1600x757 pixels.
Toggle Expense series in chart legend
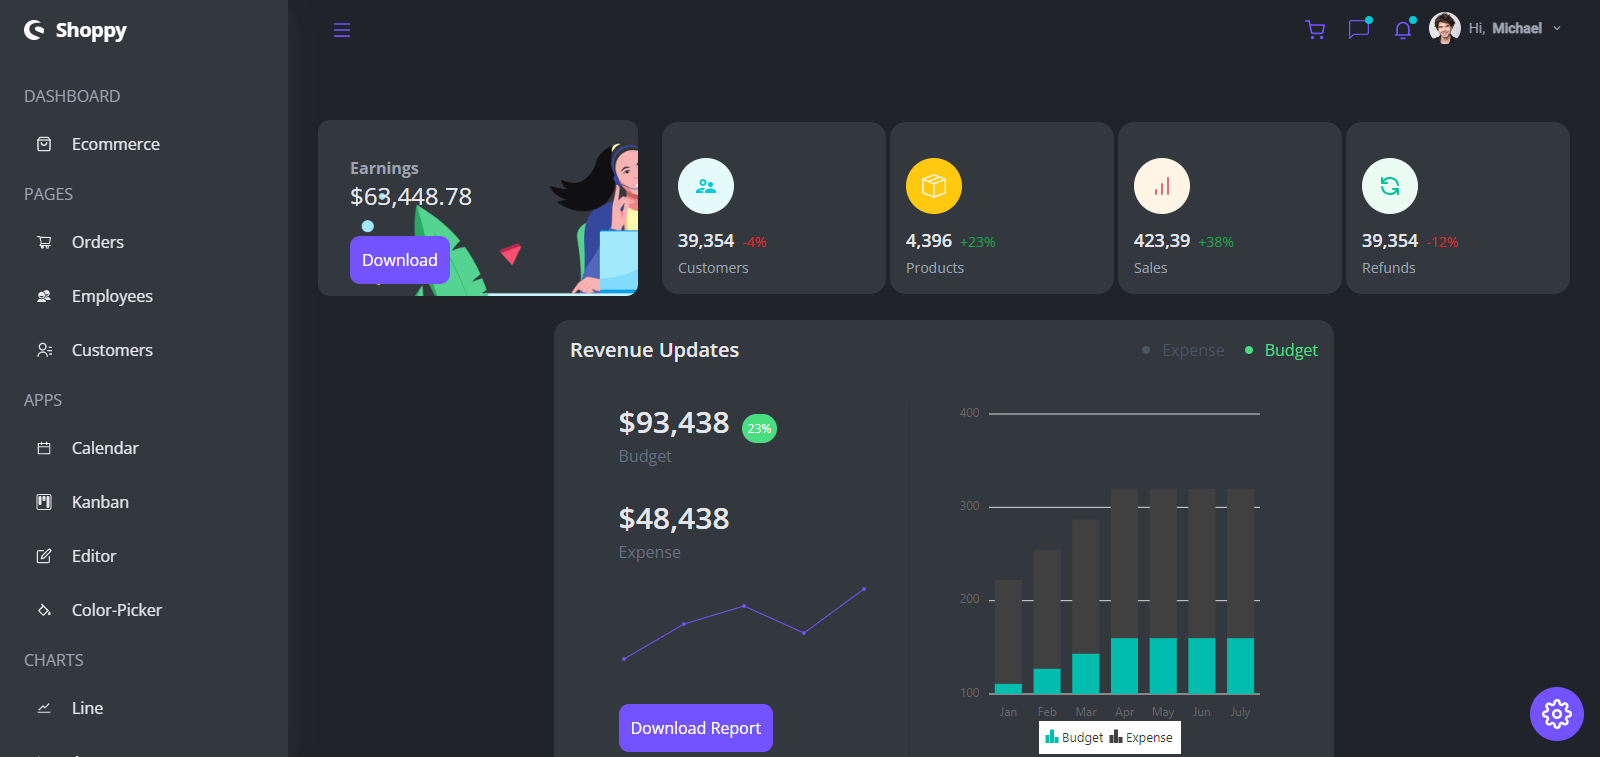[x=1142, y=738]
